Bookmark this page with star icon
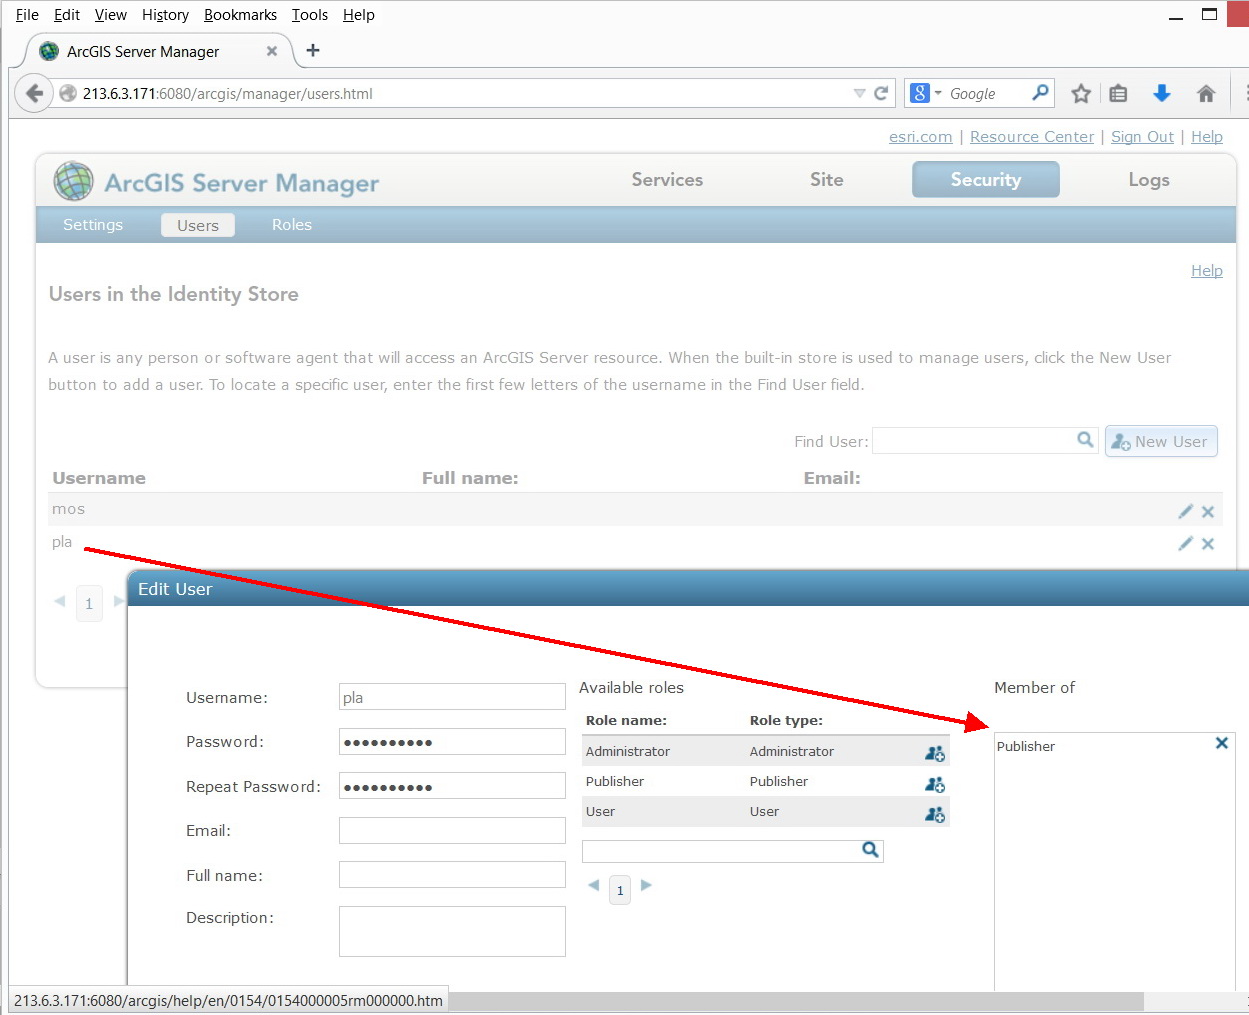 (1081, 93)
